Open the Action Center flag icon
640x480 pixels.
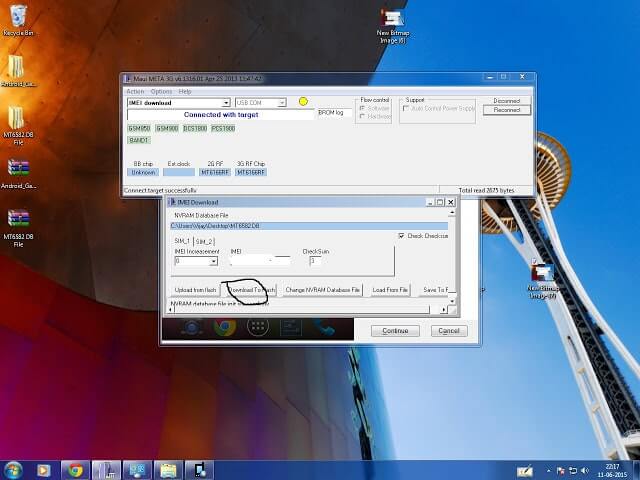click(560, 471)
